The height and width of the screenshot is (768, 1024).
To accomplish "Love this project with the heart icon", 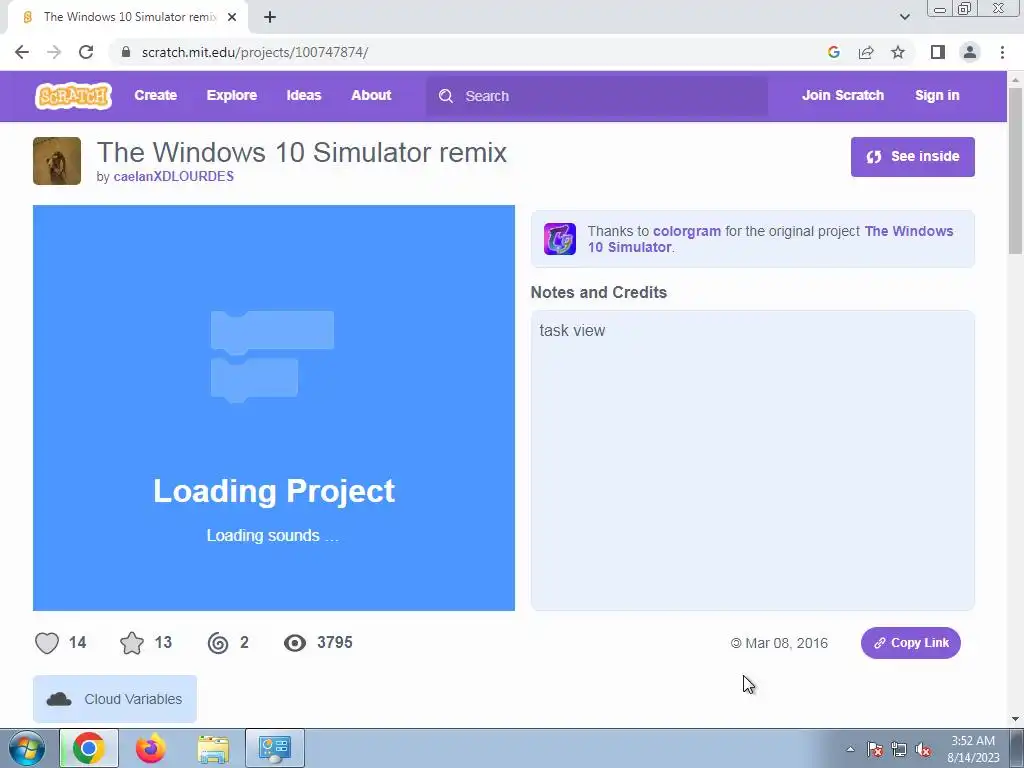I will click(47, 643).
